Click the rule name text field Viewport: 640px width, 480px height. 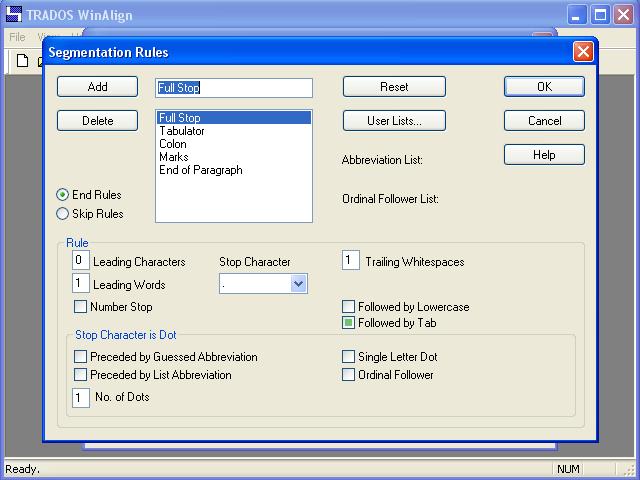[x=235, y=88]
